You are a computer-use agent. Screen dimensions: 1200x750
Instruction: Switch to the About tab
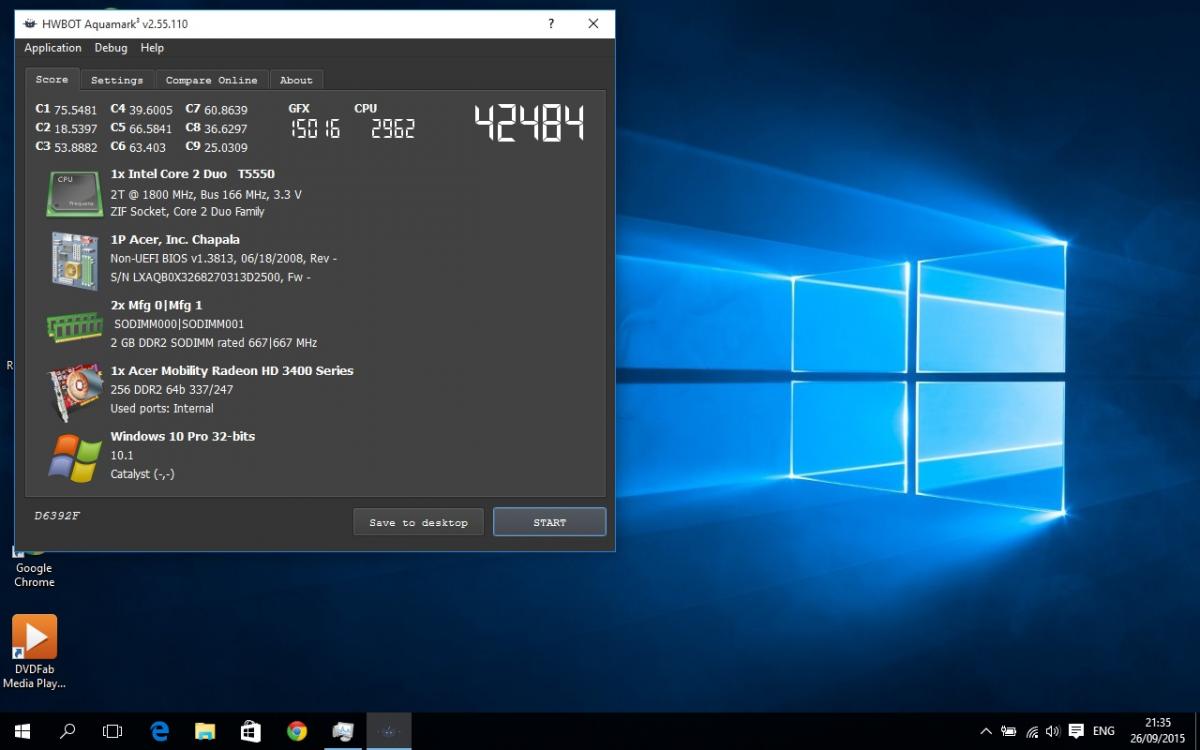296,80
